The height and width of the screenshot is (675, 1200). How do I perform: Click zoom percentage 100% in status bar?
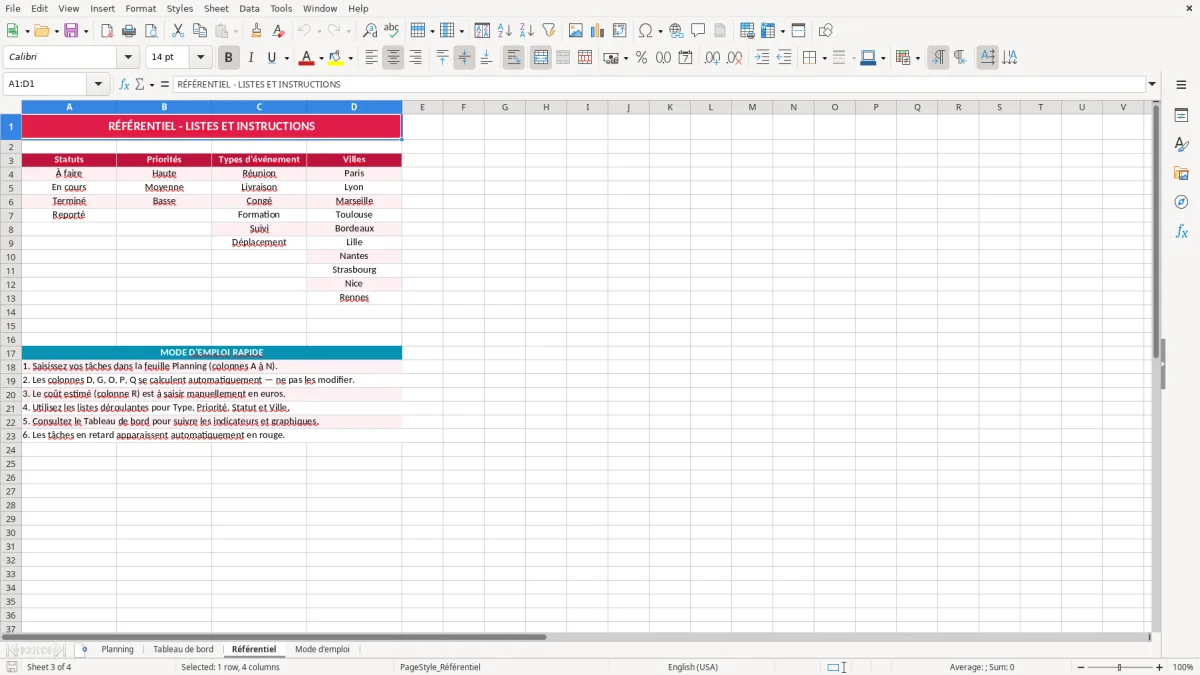(x=1183, y=667)
